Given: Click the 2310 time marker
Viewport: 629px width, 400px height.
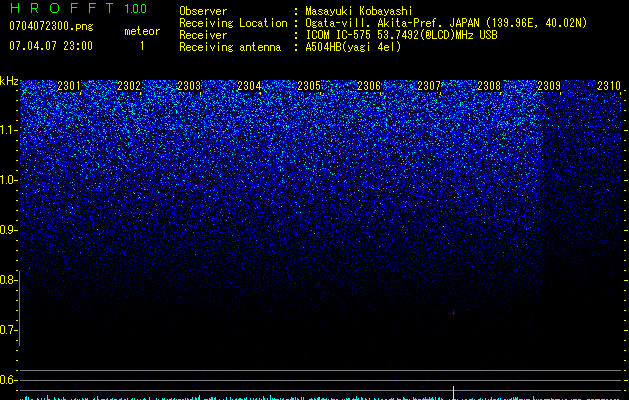Looking at the screenshot, I should coord(609,85).
